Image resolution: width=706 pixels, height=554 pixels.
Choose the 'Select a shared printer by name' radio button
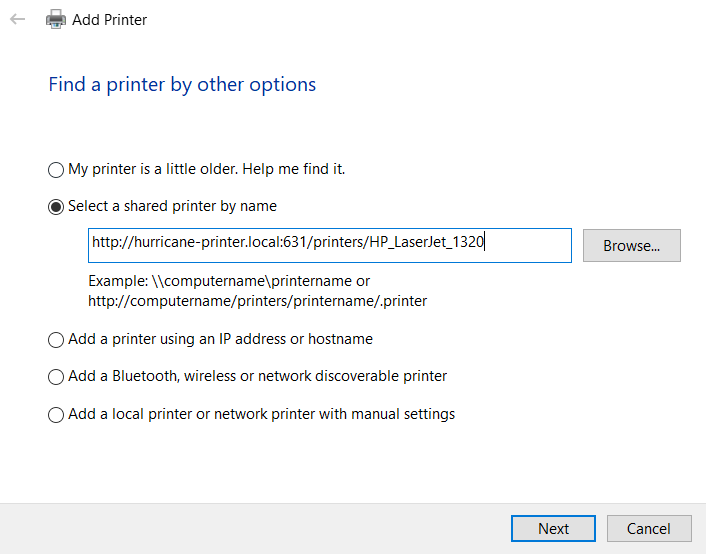coord(56,207)
